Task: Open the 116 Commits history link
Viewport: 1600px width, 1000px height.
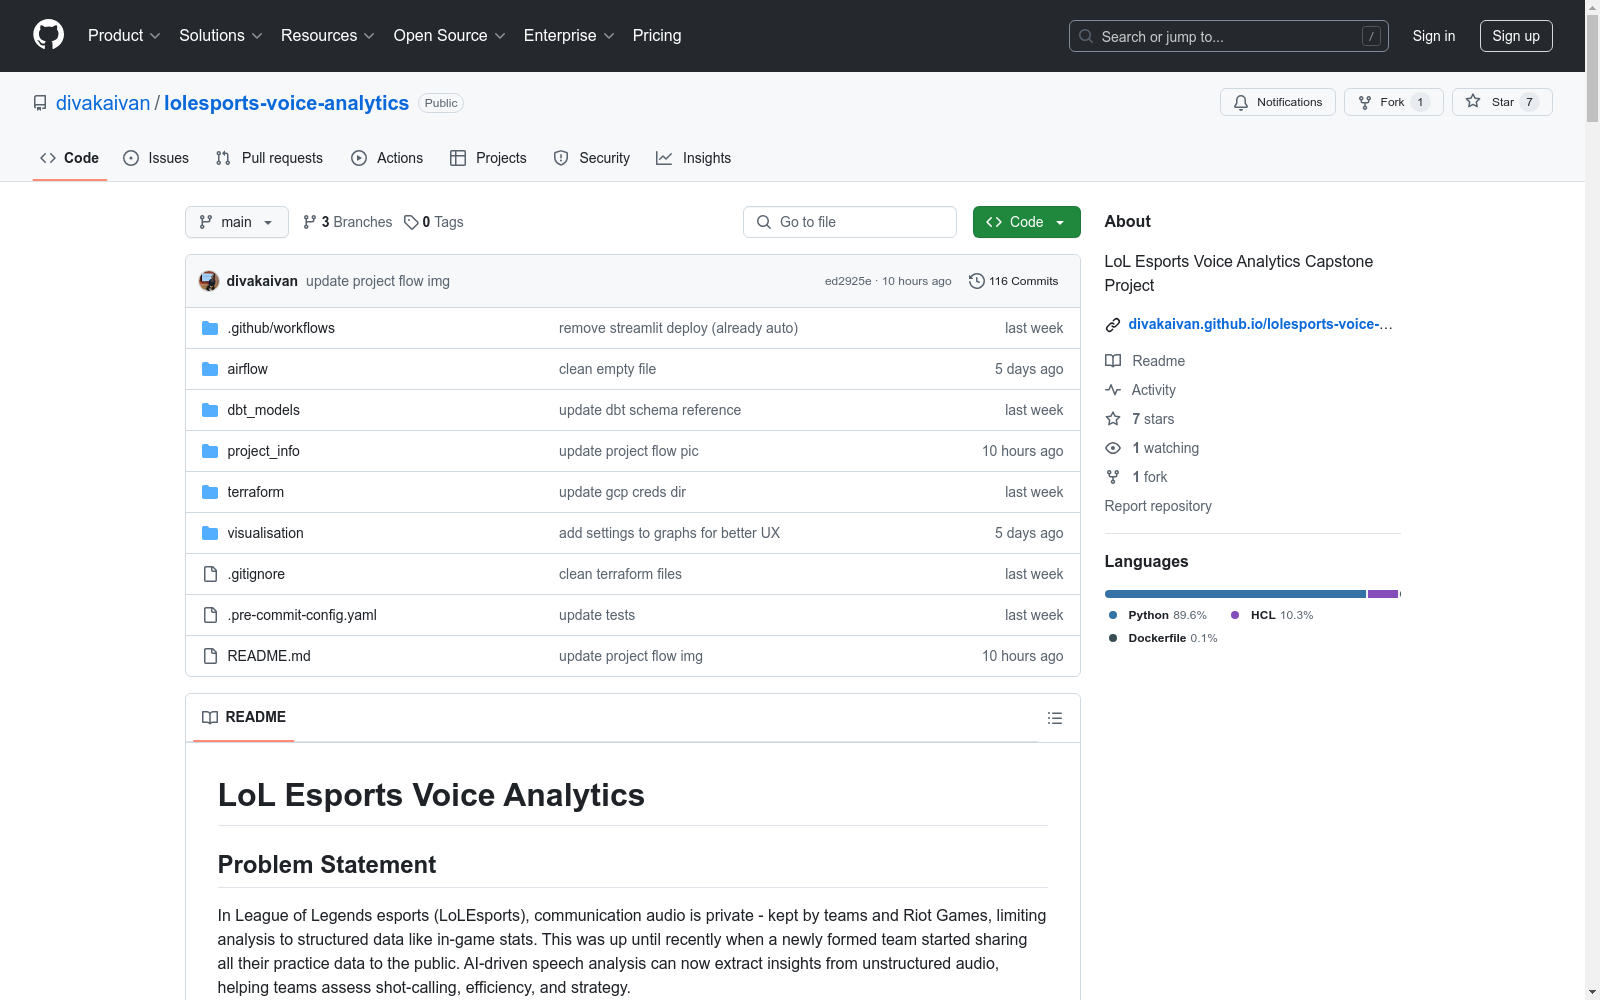Action: tap(1014, 281)
